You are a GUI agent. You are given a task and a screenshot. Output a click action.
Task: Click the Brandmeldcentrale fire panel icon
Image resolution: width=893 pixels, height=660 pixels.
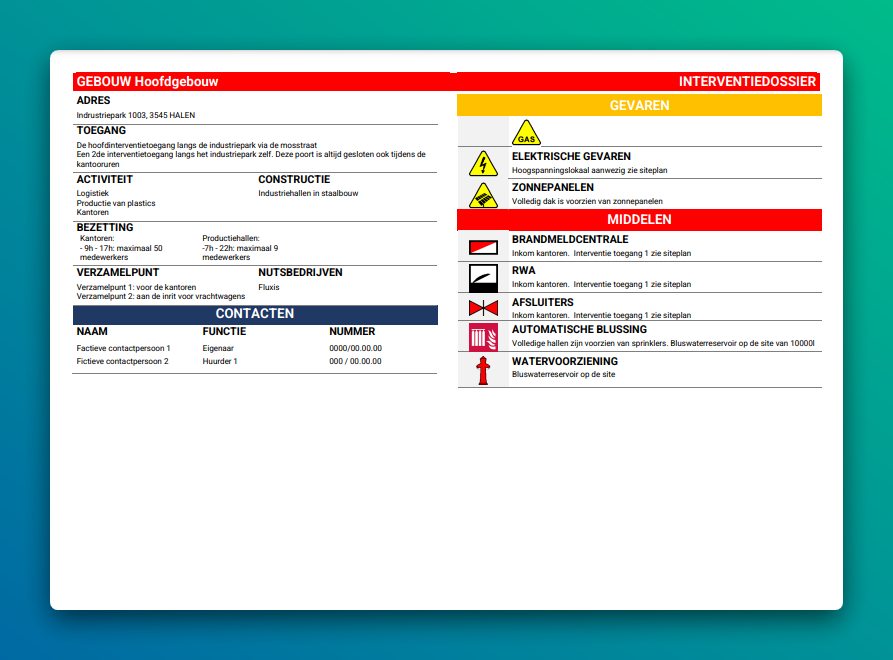(483, 247)
